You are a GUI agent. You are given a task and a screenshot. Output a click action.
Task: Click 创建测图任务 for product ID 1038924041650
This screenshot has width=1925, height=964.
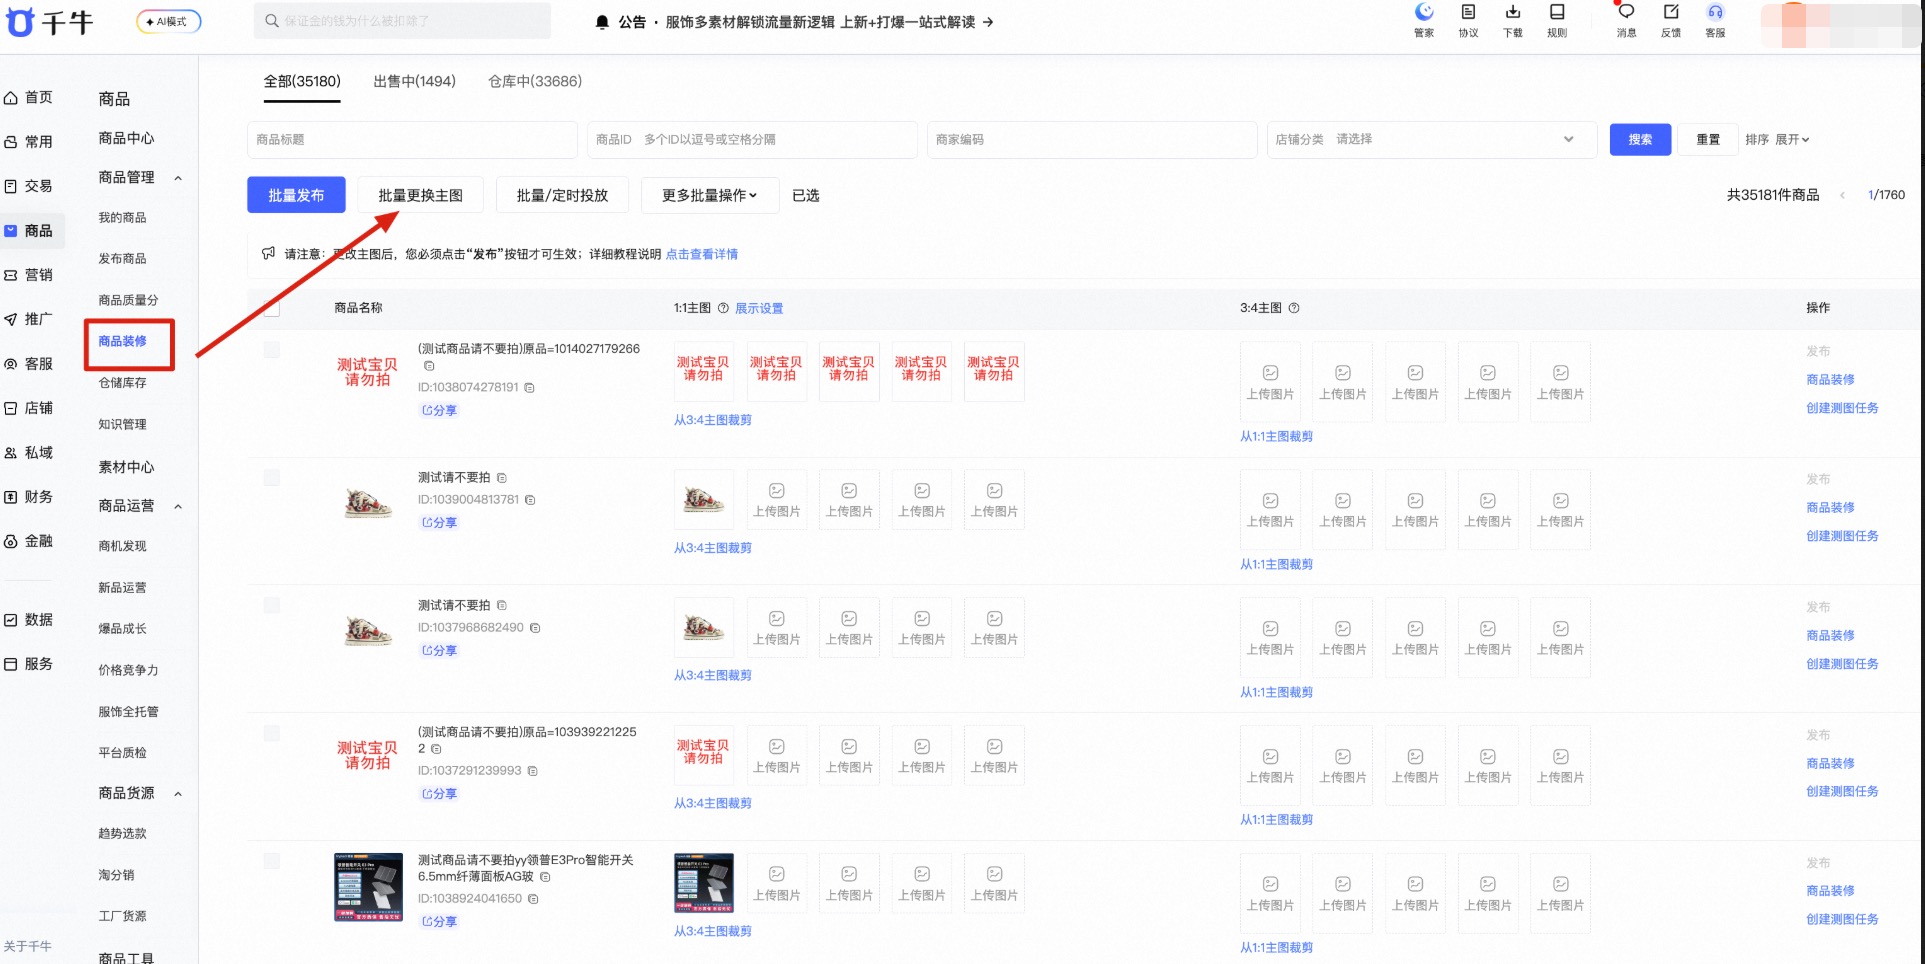pos(1842,919)
